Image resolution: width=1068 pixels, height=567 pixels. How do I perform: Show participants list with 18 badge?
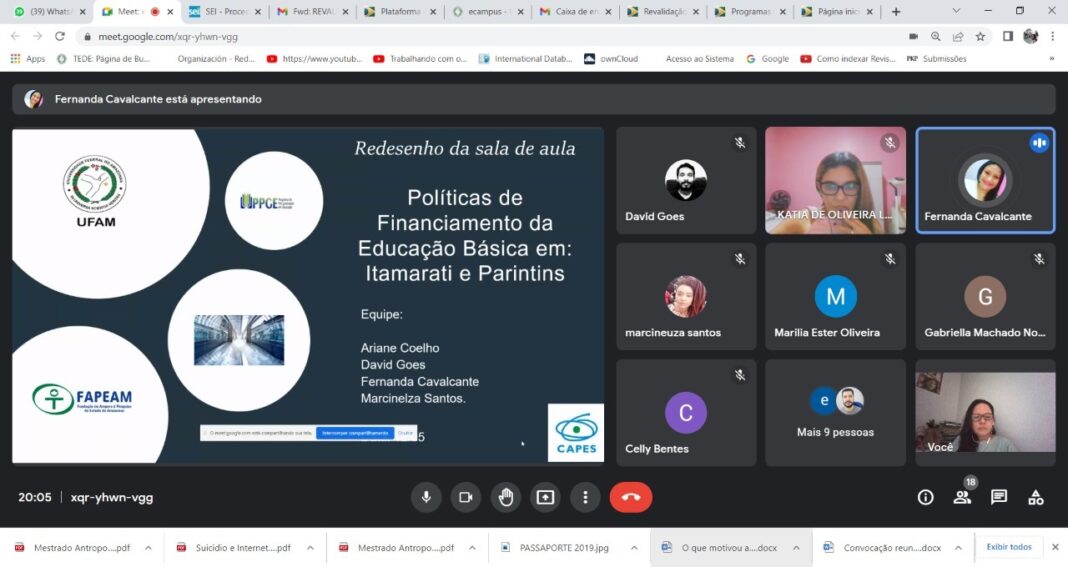[x=962, y=497]
